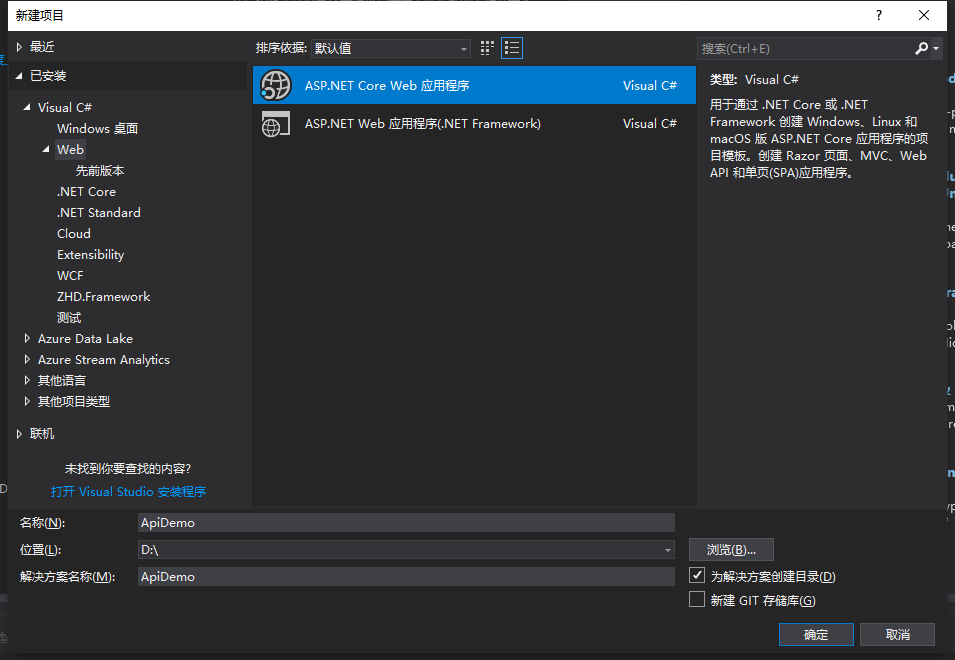This screenshot has height=660, width=955.
Task: Select the 测试 category
Action: click(69, 317)
